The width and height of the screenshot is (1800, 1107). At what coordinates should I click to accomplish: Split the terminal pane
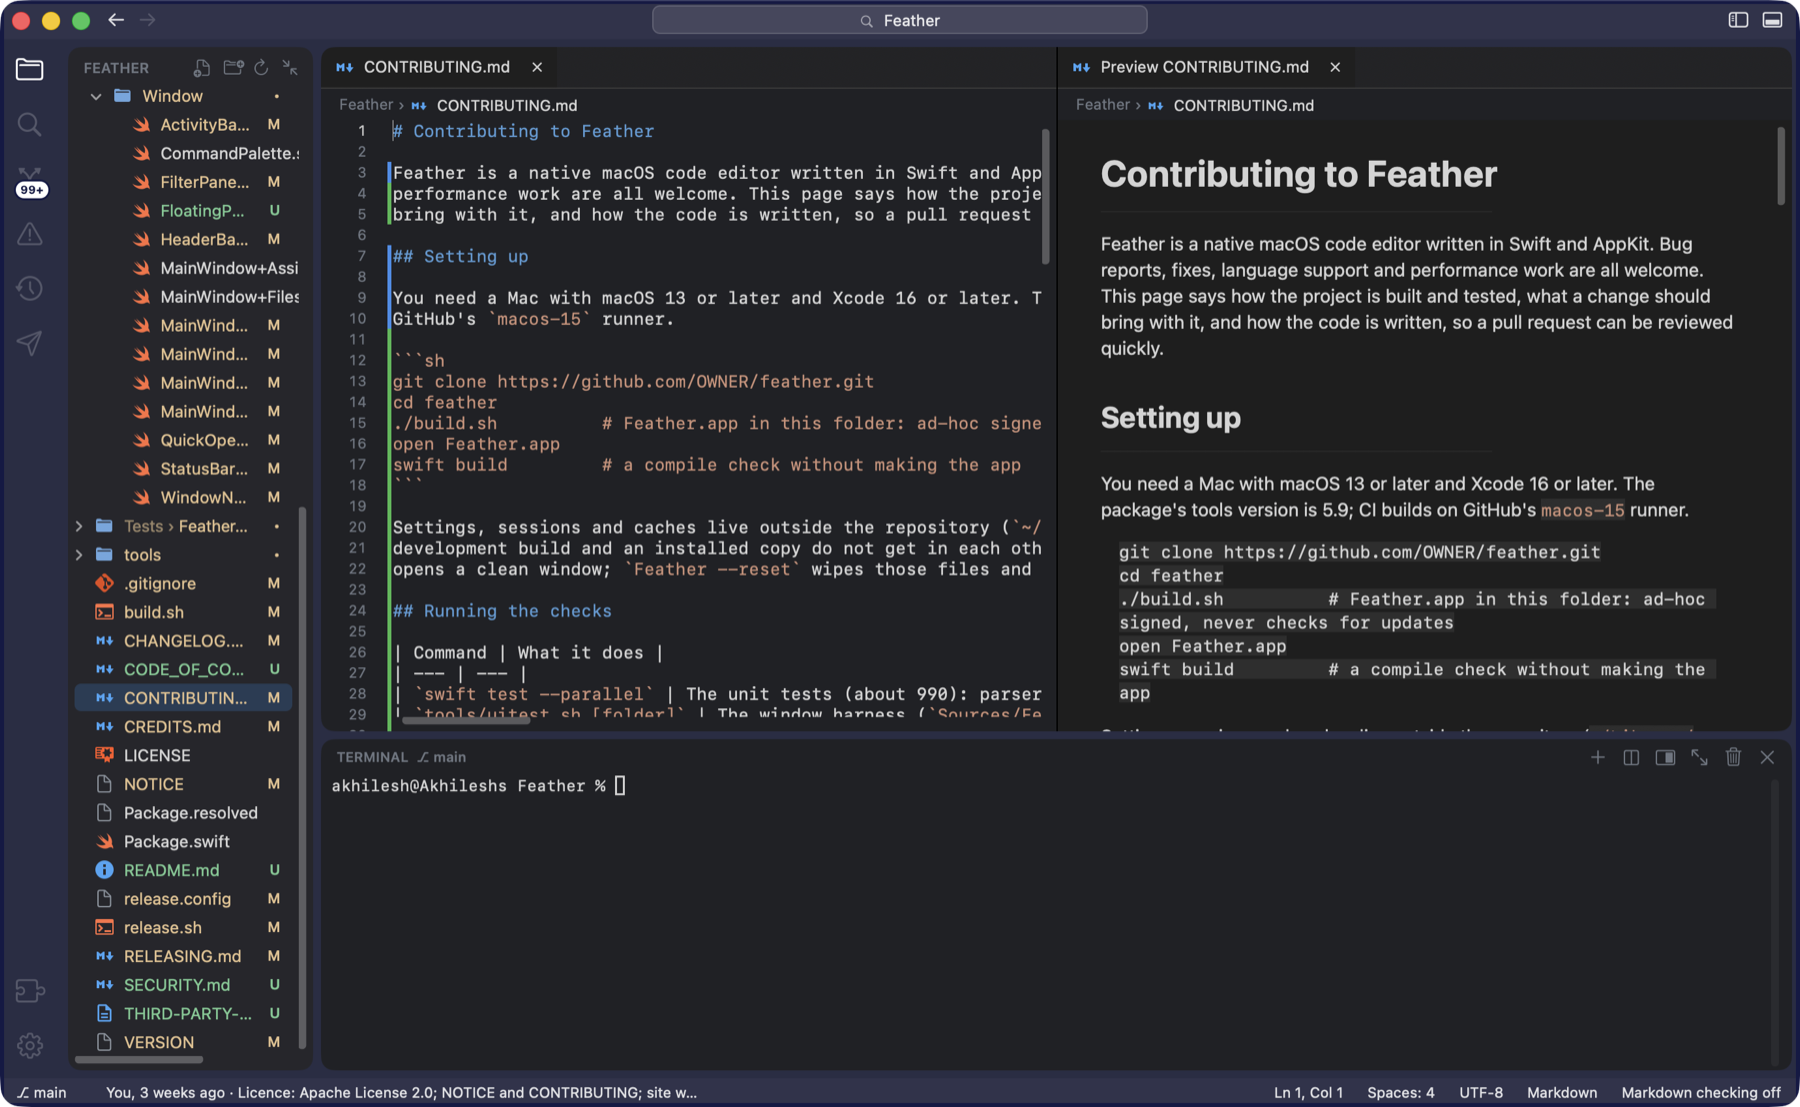pos(1631,757)
